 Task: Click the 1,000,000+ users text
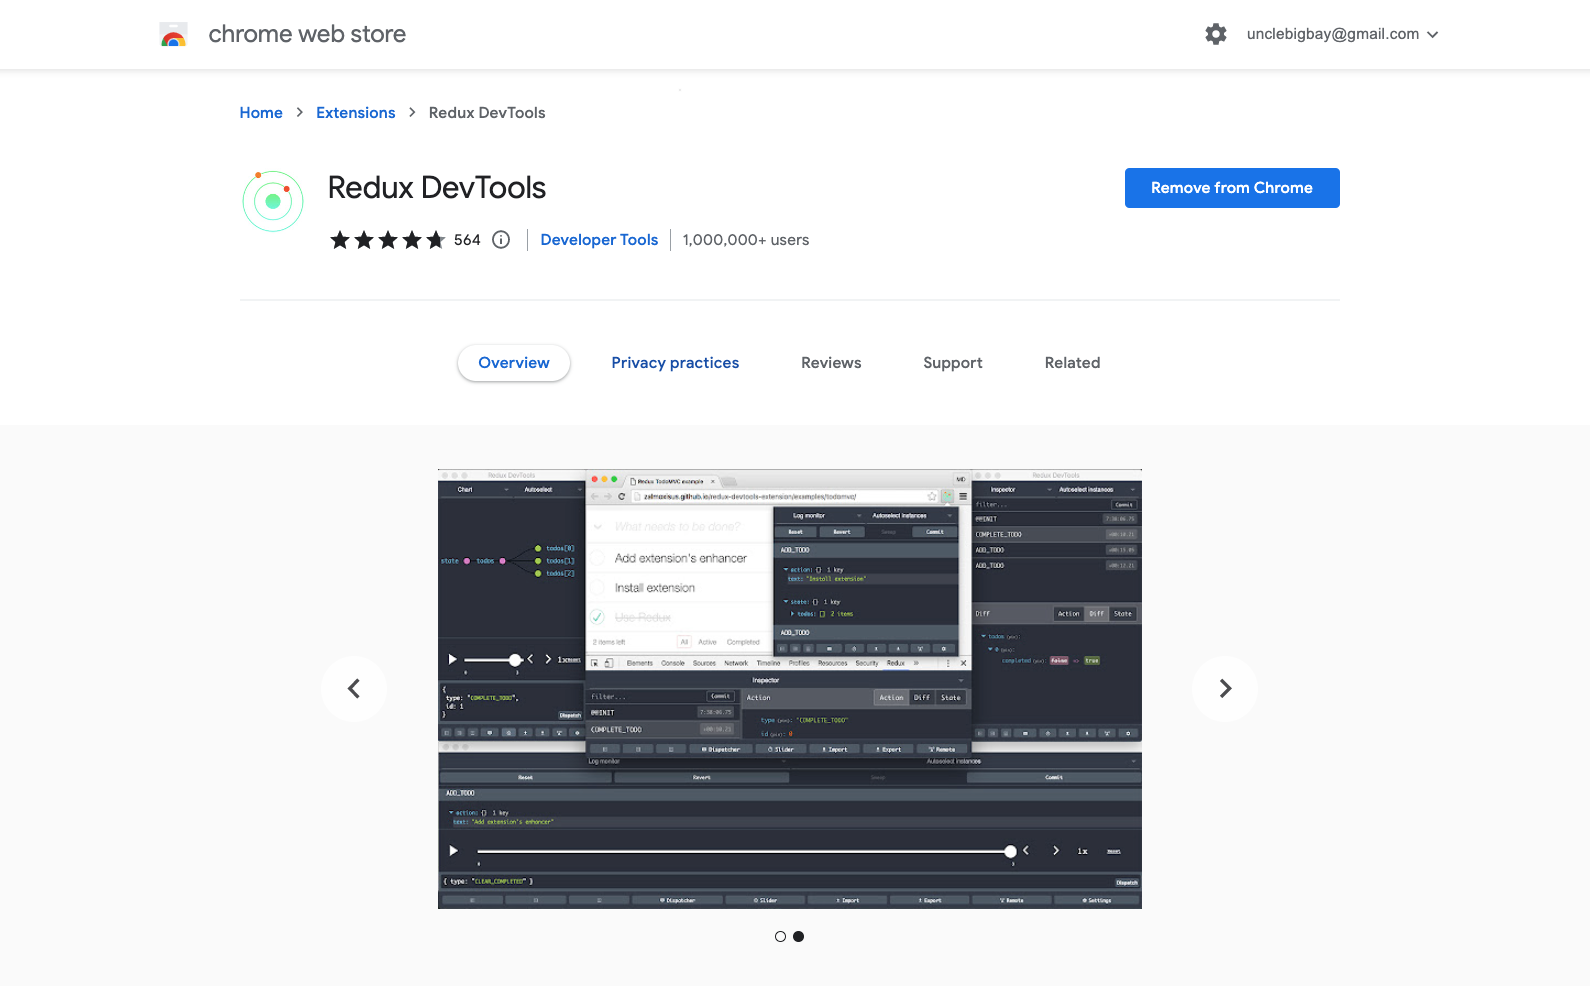point(746,240)
